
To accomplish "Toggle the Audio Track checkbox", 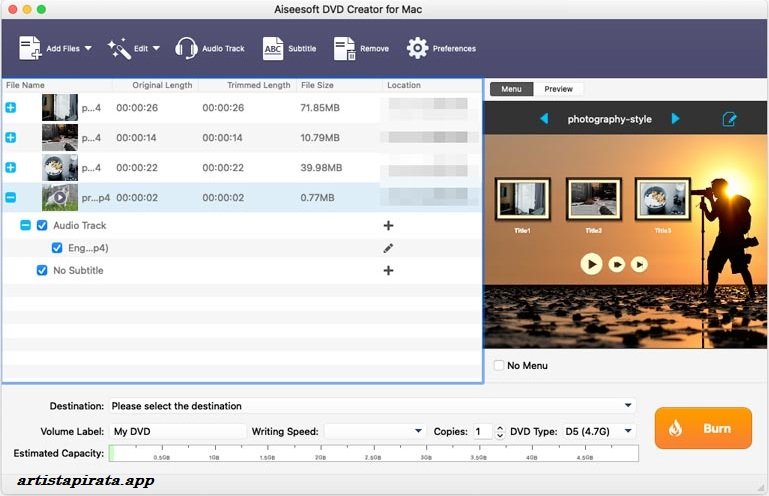I will pos(42,225).
